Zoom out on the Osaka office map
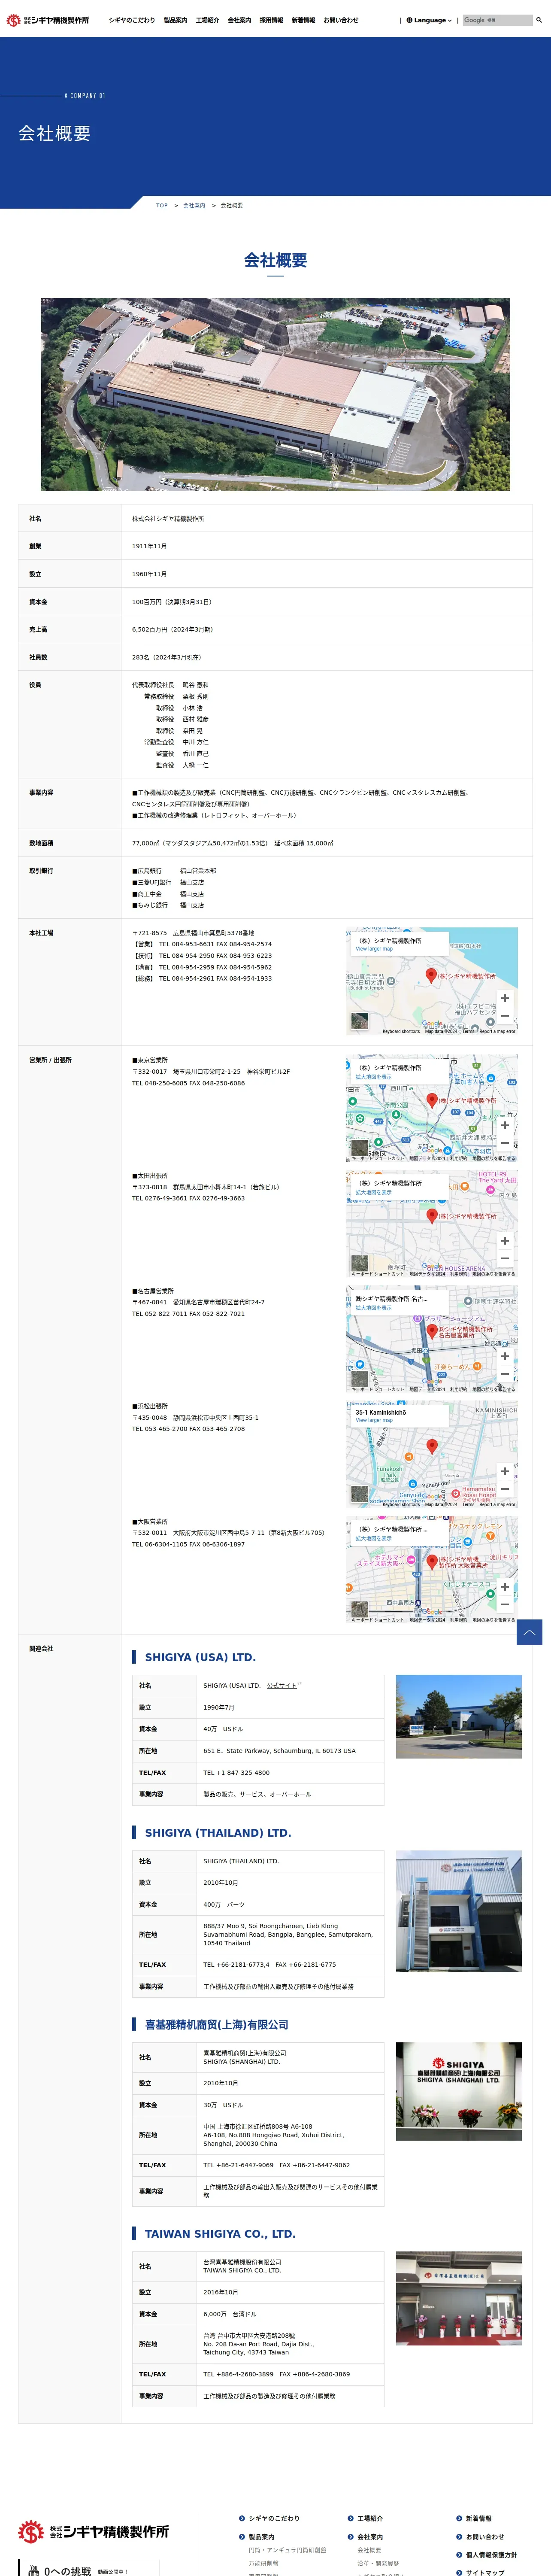 [x=505, y=1605]
